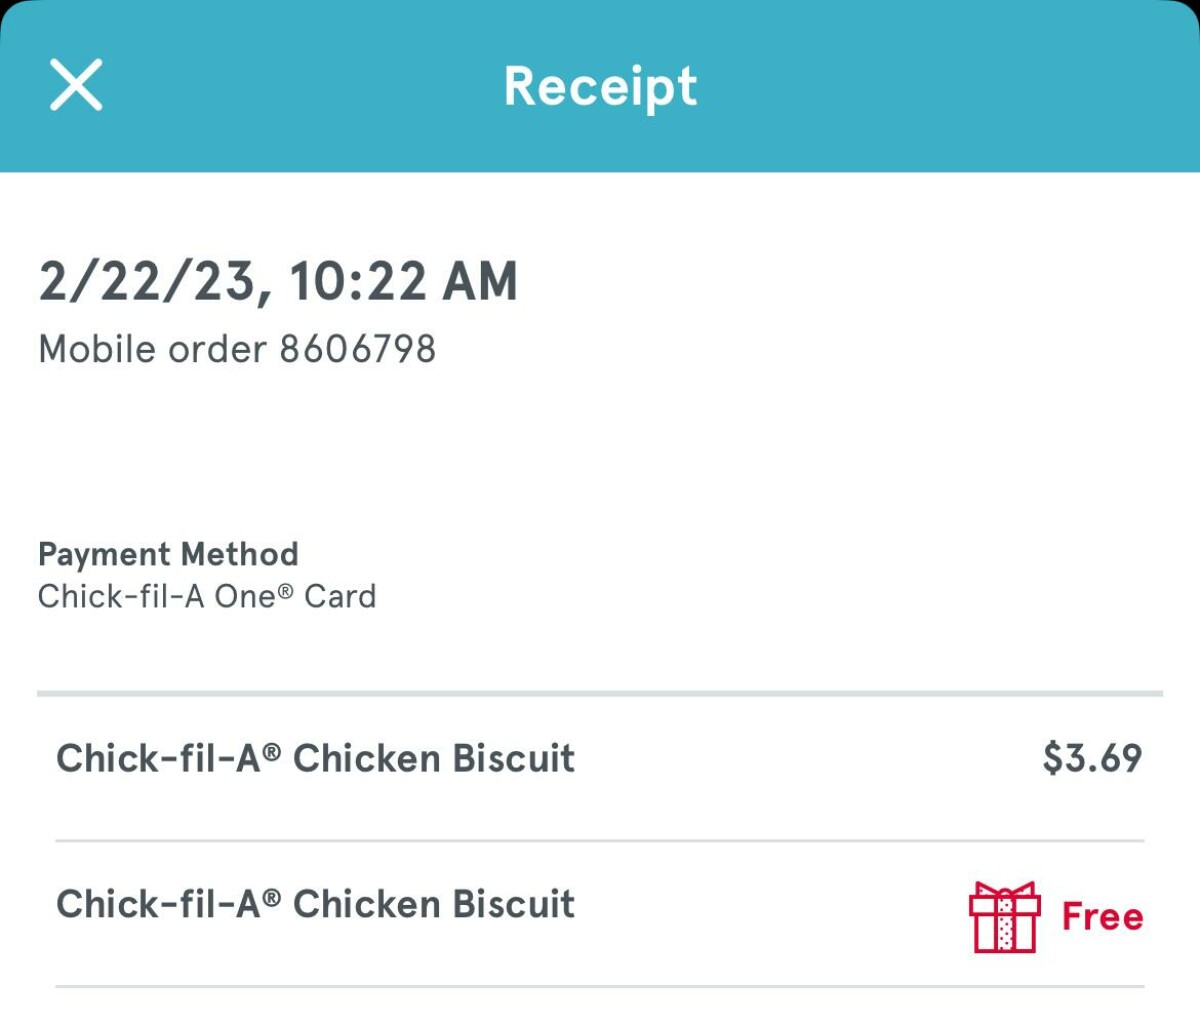Tap the ® symbol in first biscuit item
The image size is (1200, 1023).
tap(271, 752)
